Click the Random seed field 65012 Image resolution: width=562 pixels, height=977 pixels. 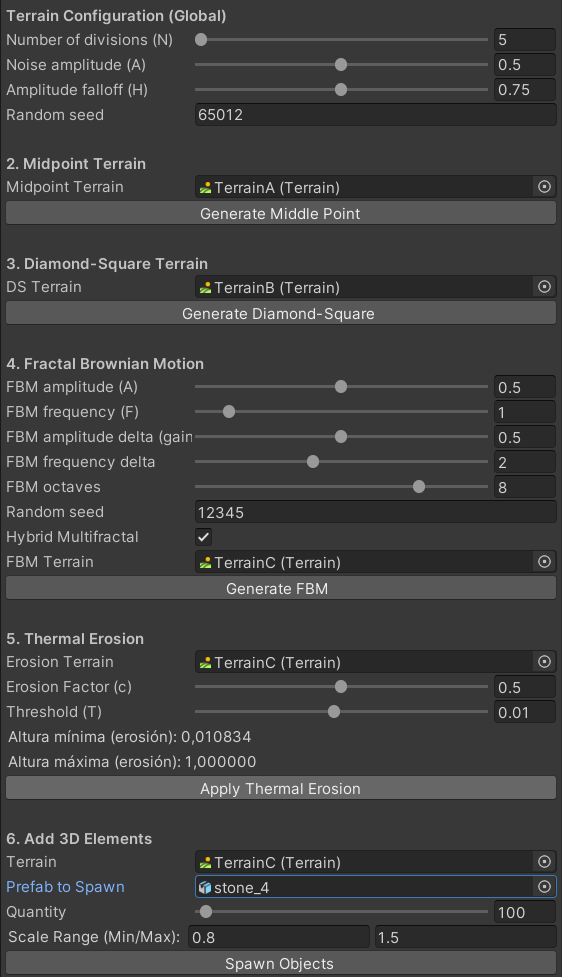click(x=375, y=115)
